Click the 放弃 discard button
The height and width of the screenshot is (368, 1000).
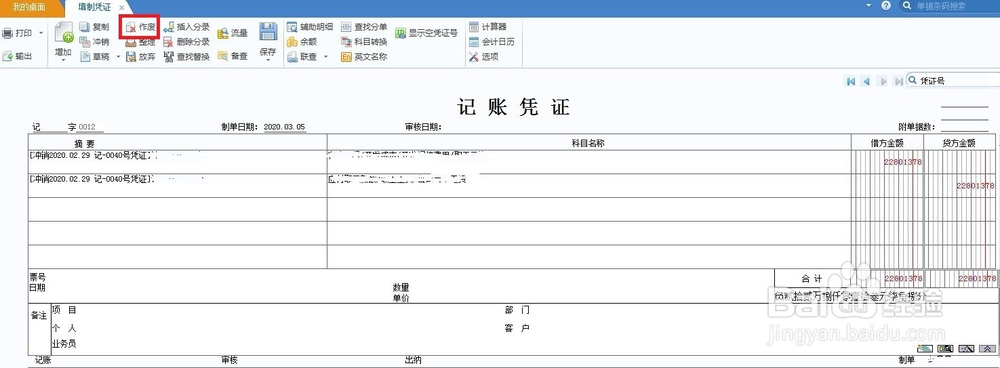(x=140, y=57)
